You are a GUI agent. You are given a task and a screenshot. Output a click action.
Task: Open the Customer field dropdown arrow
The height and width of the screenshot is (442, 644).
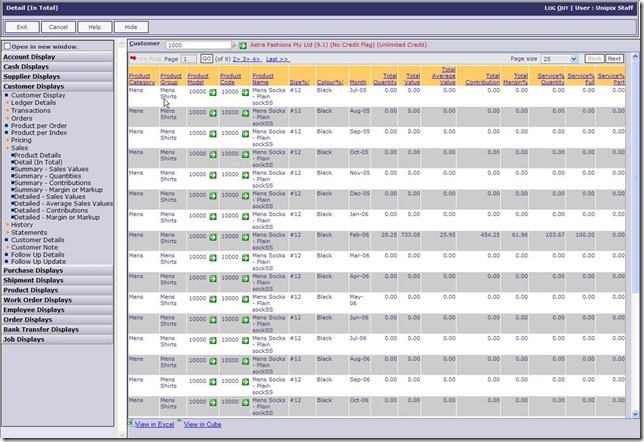pyautogui.click(x=233, y=46)
